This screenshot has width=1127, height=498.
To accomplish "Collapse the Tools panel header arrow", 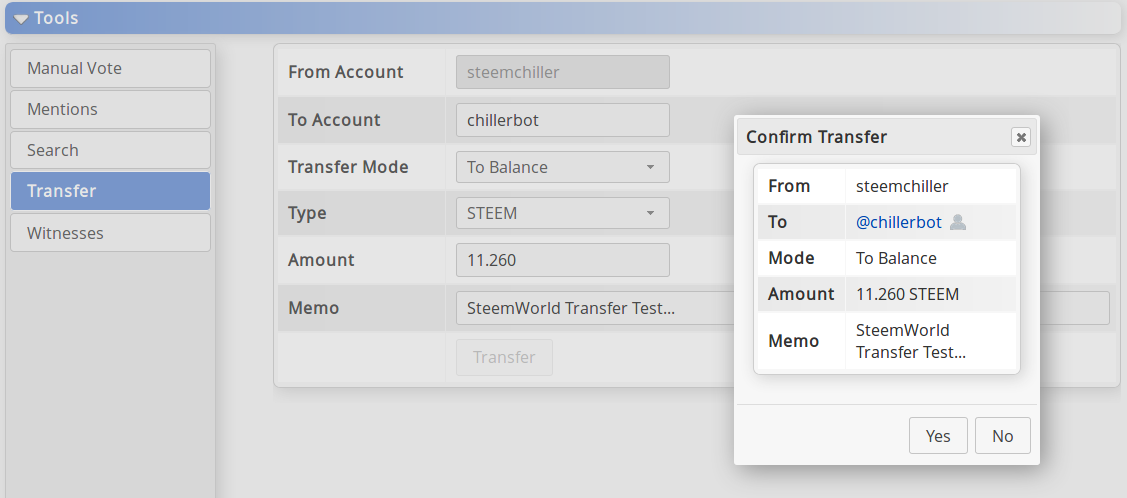I will [x=21, y=19].
